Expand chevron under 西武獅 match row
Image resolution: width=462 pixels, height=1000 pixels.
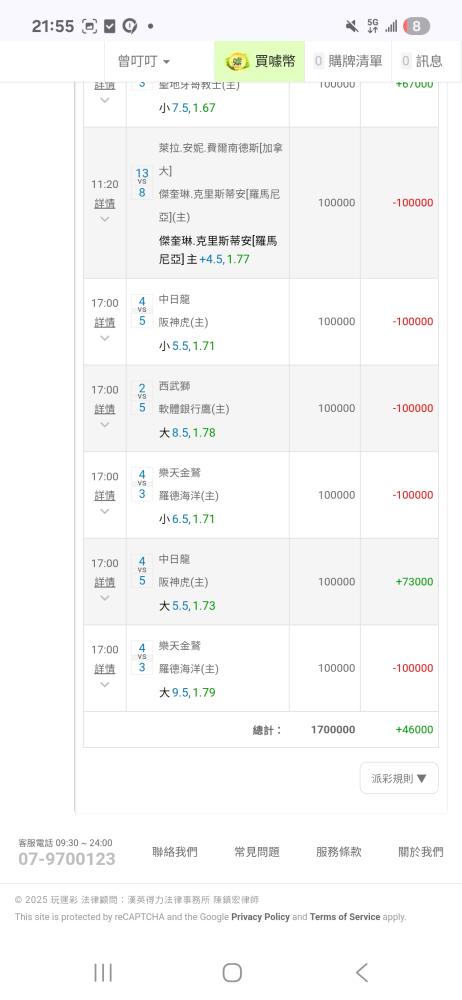point(105,425)
